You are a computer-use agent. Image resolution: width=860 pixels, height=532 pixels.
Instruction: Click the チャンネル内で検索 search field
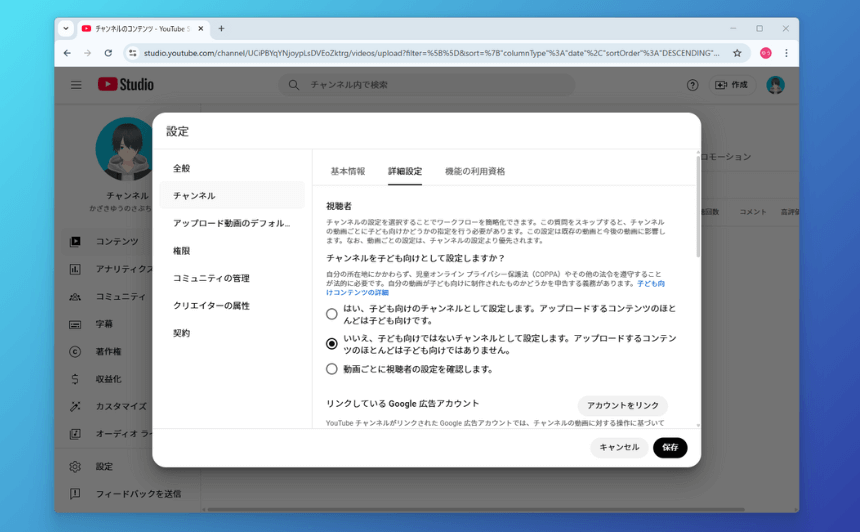tap(427, 85)
